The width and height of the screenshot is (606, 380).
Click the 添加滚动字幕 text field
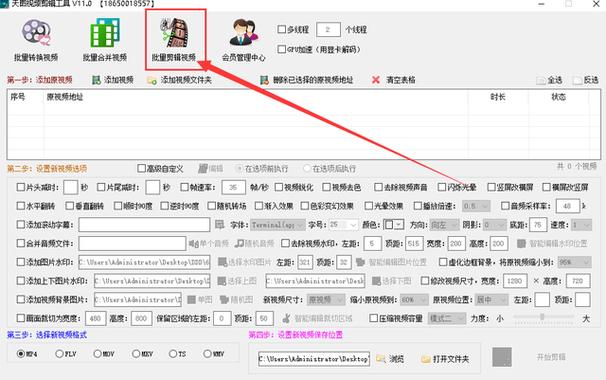(144, 225)
